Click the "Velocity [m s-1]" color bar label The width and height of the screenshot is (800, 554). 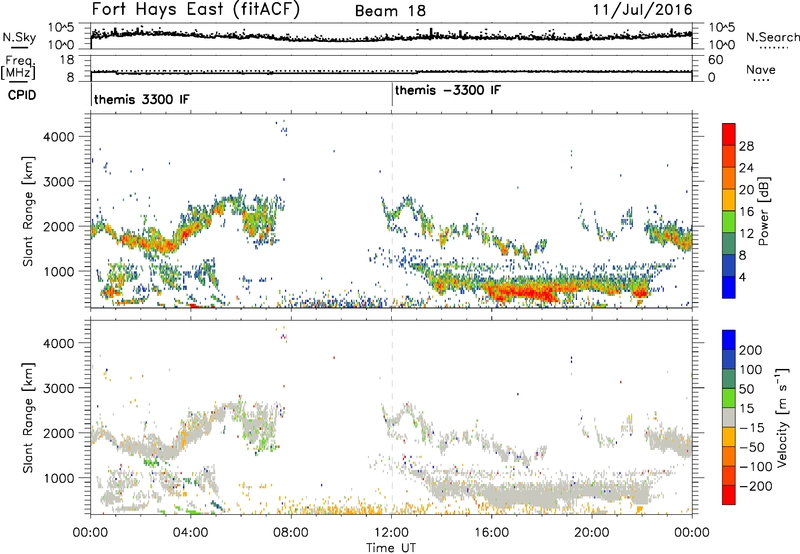(782, 417)
